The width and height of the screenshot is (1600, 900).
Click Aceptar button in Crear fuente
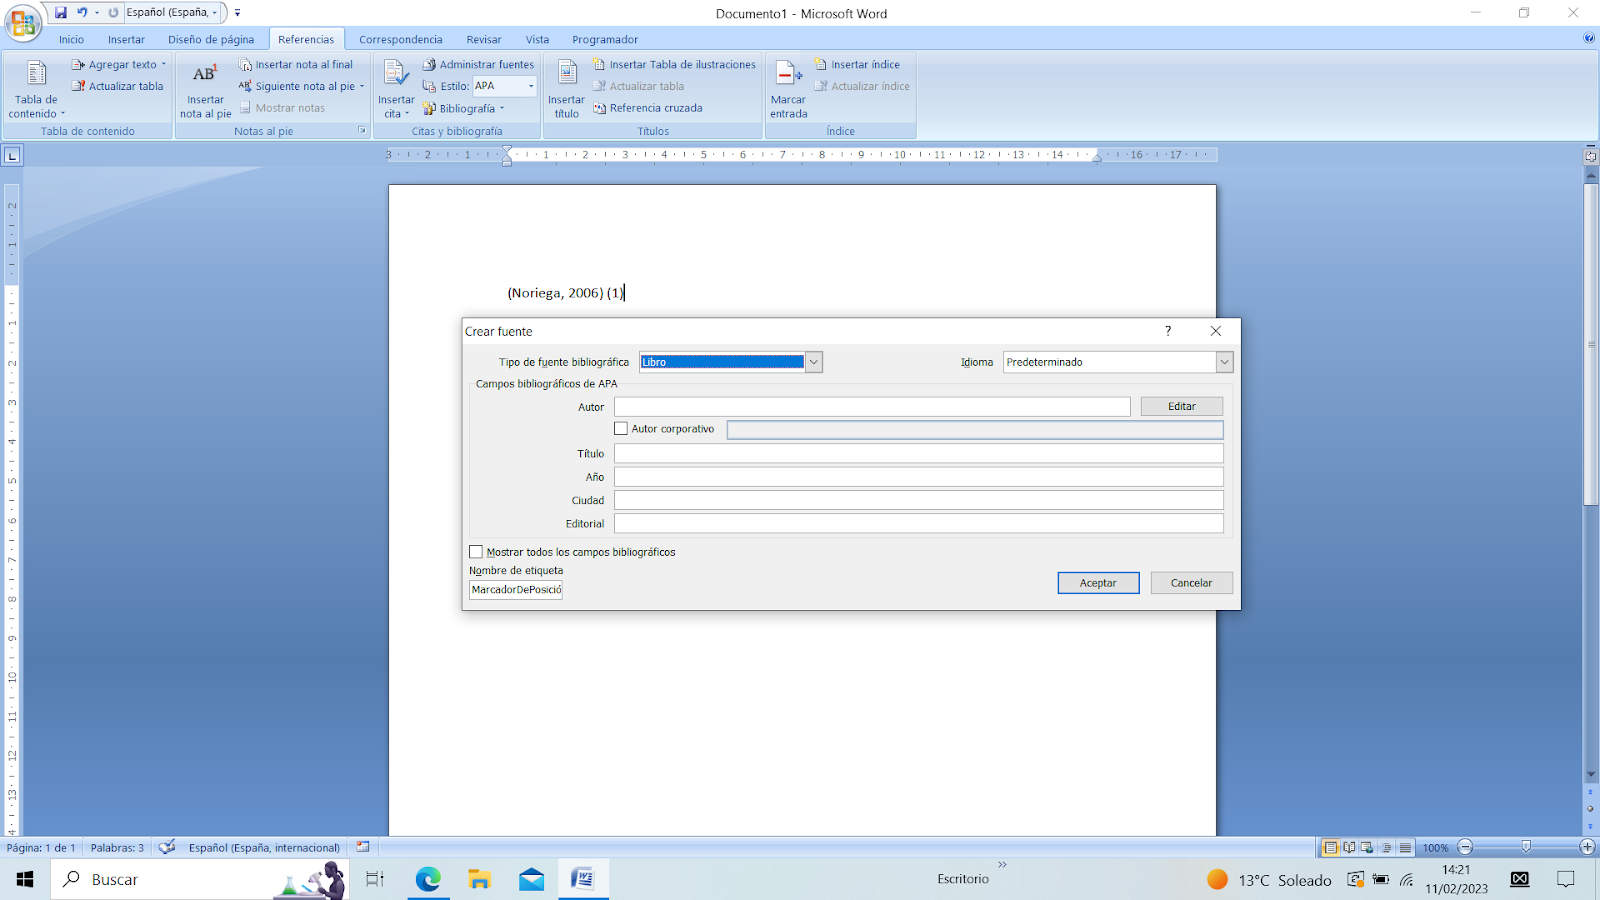1098,583
